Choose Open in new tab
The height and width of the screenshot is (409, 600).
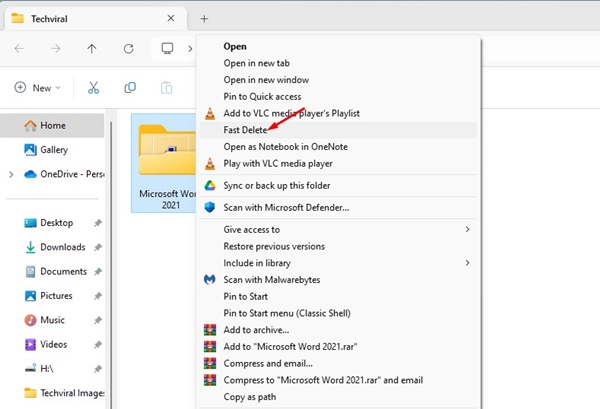(x=338, y=63)
